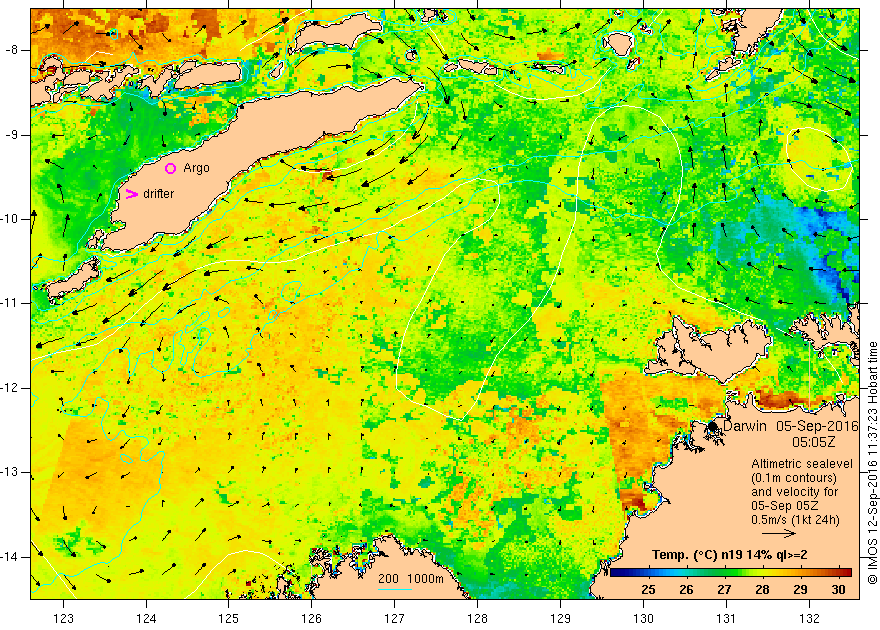The image size is (880, 630).
Task: Click the colorbar tick label '30'
Action: [x=838, y=590]
